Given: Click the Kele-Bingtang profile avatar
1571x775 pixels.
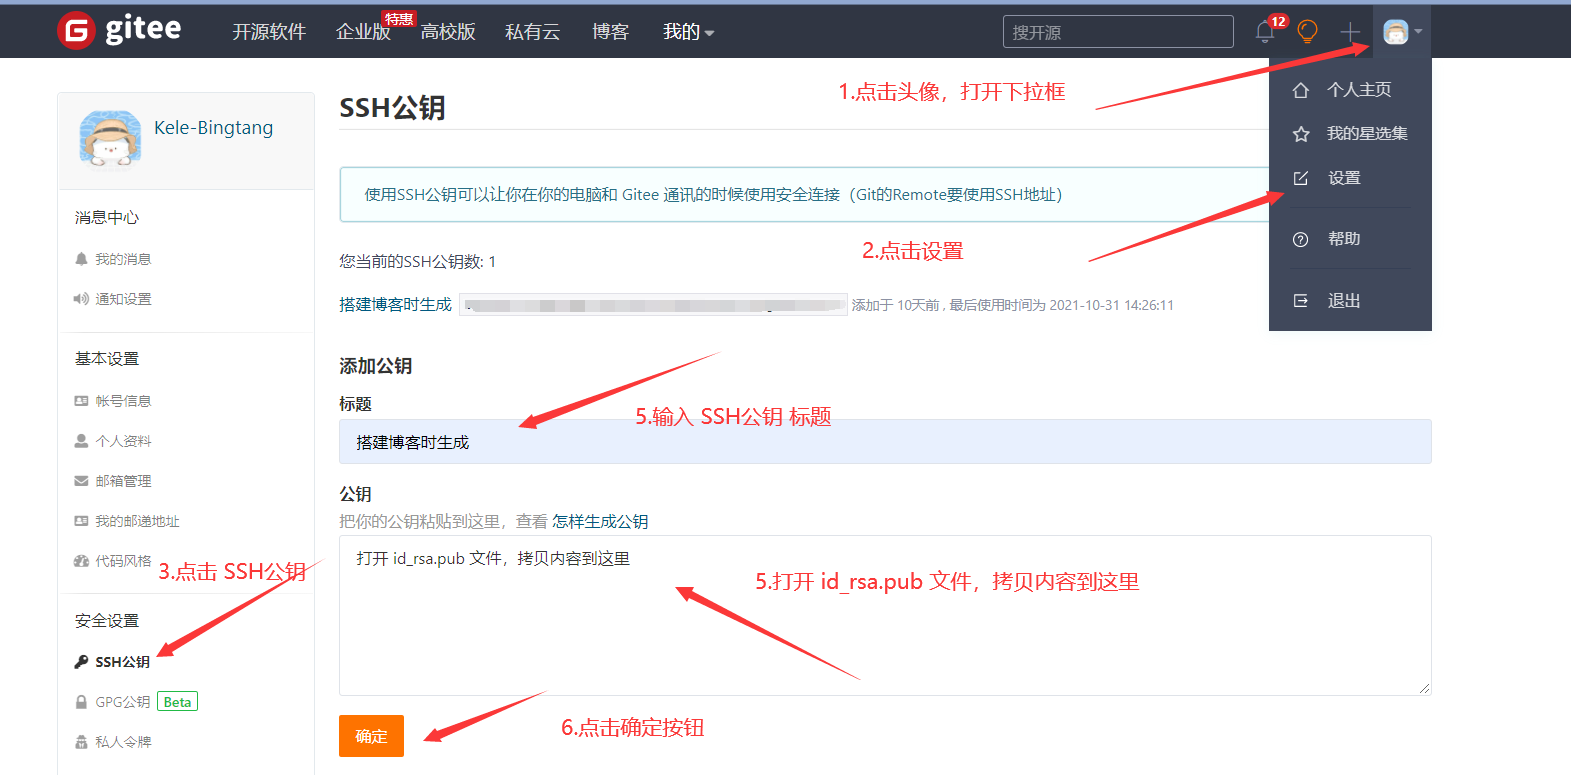Looking at the screenshot, I should (110, 139).
